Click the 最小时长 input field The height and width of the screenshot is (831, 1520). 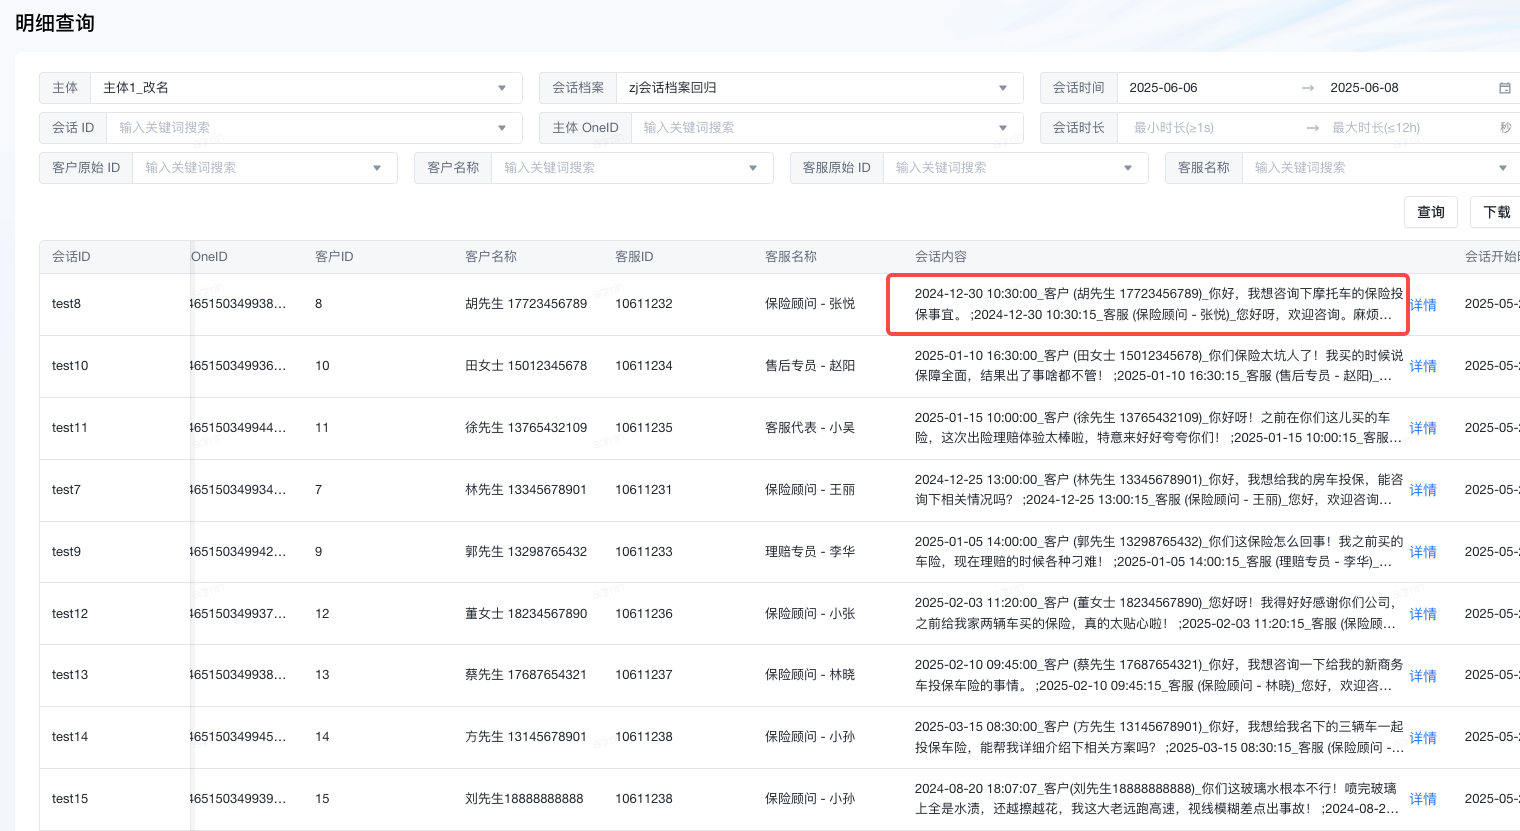click(x=1210, y=128)
